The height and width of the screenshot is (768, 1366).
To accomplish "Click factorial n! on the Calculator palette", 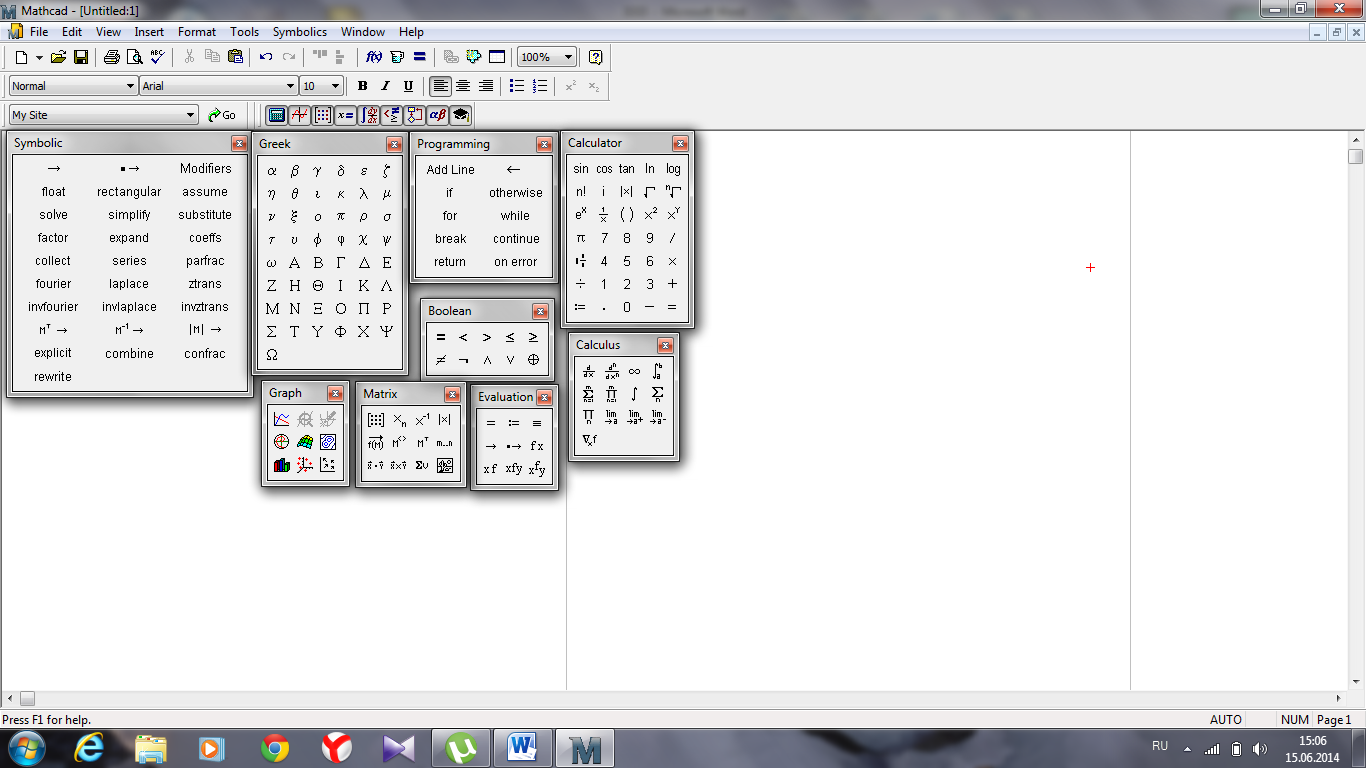I will coord(581,192).
